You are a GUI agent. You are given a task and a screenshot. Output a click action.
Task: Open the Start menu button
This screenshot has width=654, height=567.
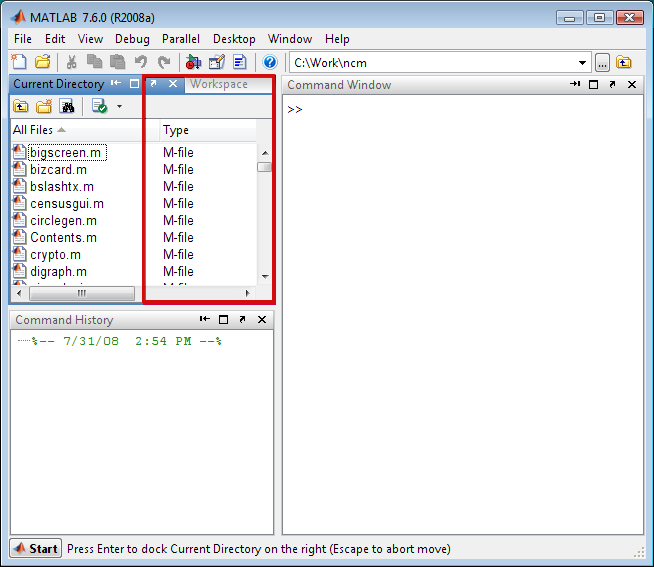pyautogui.click(x=36, y=549)
